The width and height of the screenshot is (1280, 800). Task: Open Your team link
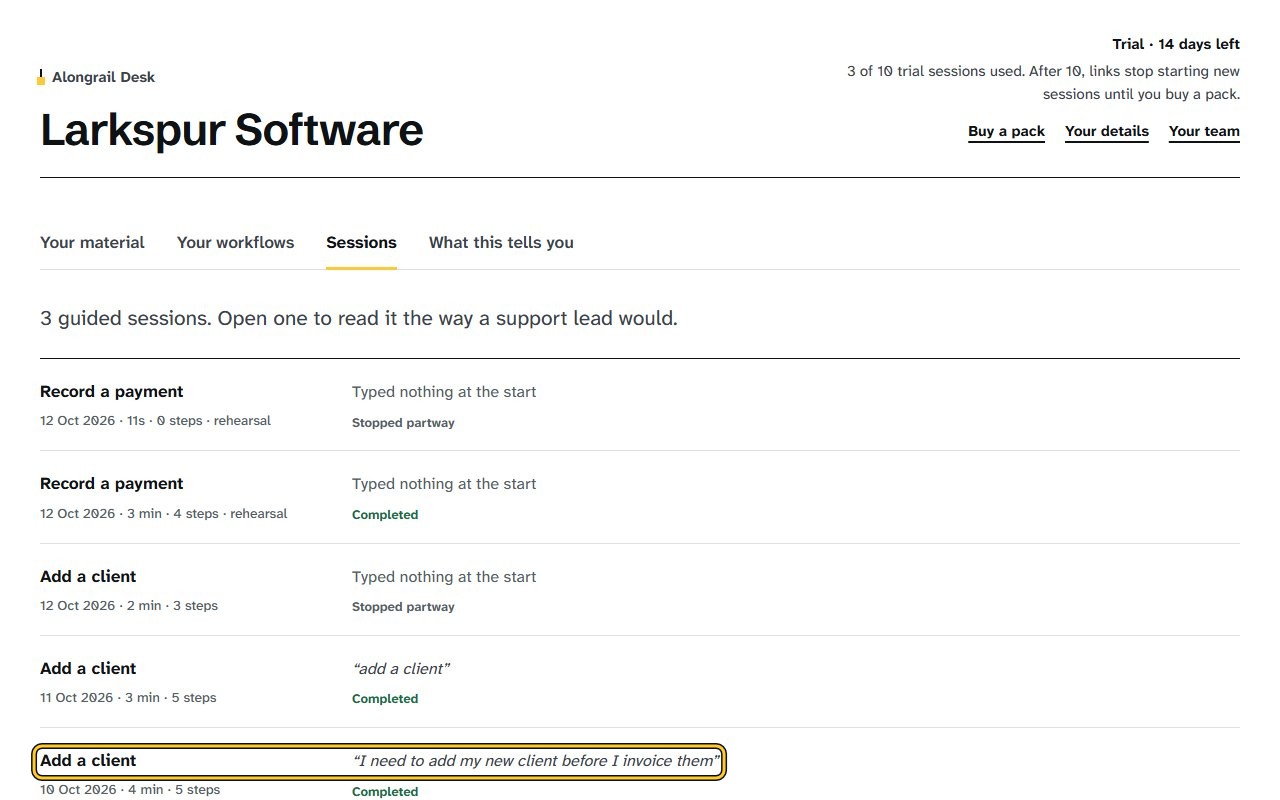[x=1204, y=131]
